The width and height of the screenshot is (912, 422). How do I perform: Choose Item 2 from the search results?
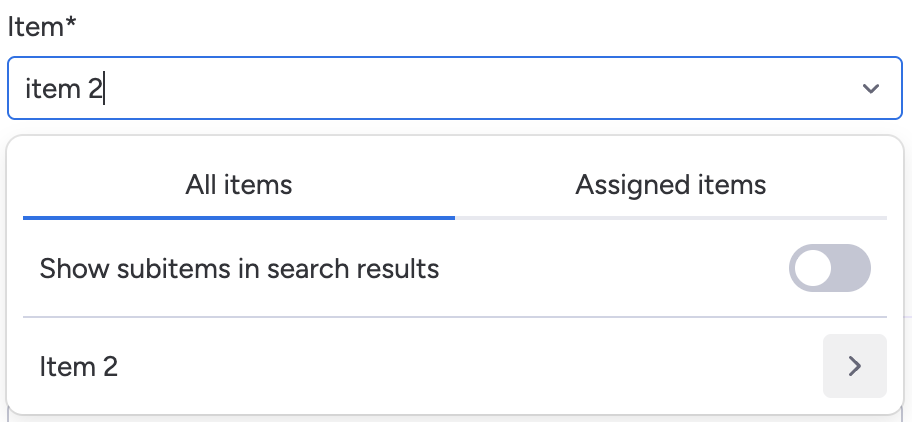(x=79, y=367)
